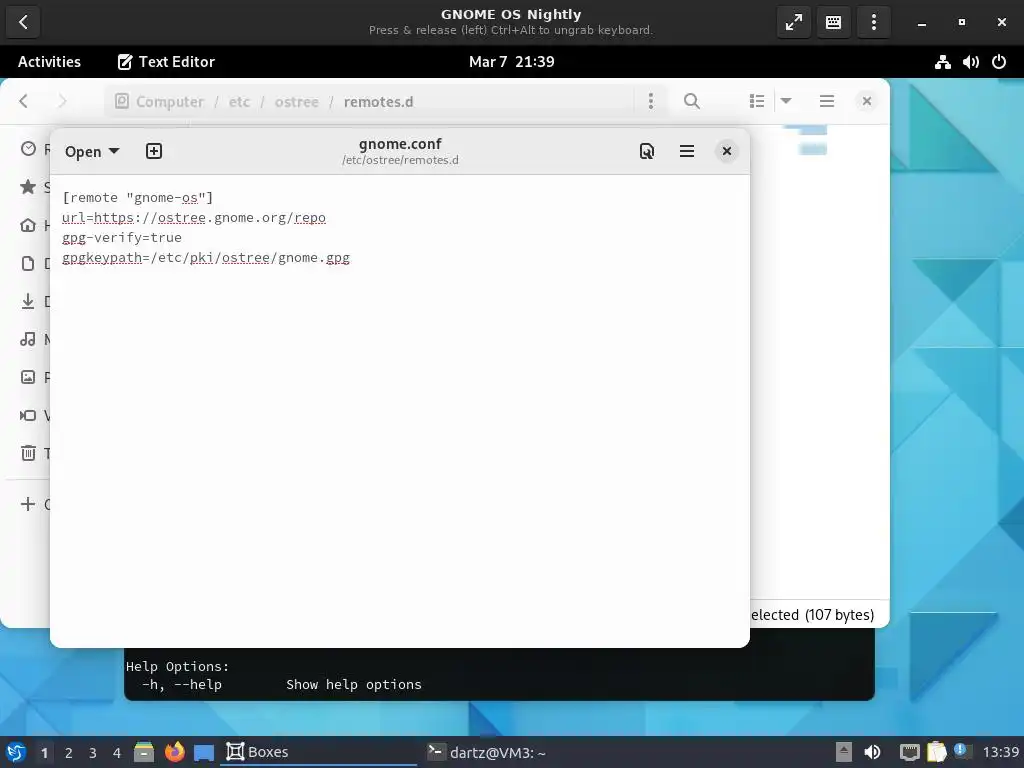Click the plus Other Locations icon in sidebar

pyautogui.click(x=28, y=504)
